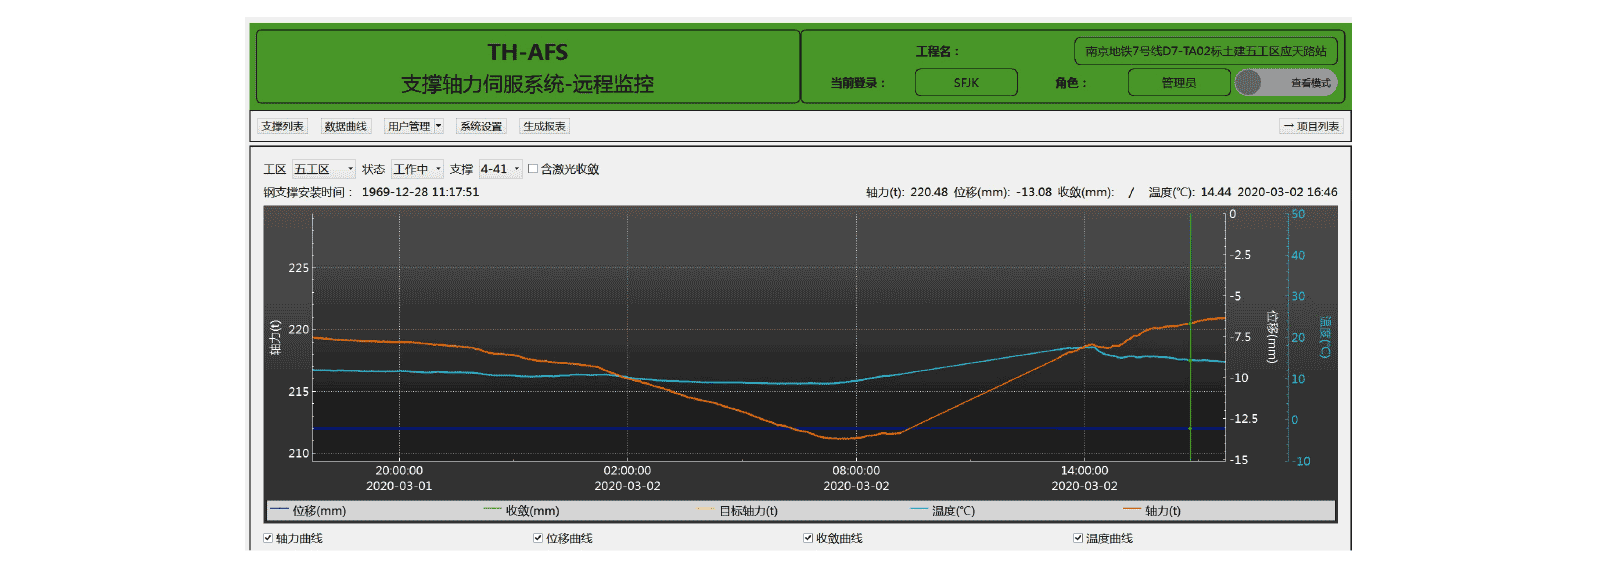The width and height of the screenshot is (1600, 575).
Task: Uncheck the 温度曲线 checkbox
Action: coord(1078,538)
